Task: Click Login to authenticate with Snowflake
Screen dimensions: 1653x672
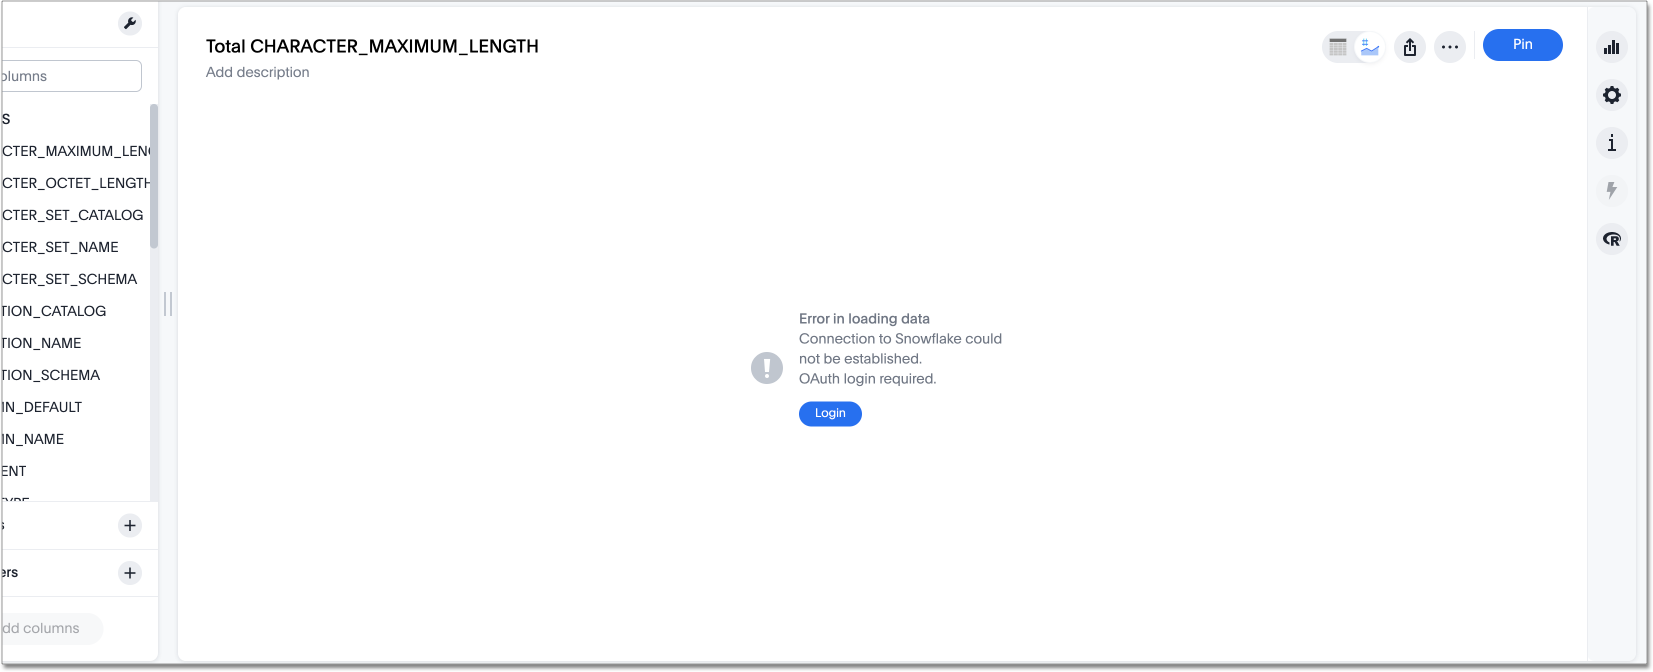Action: pos(830,413)
